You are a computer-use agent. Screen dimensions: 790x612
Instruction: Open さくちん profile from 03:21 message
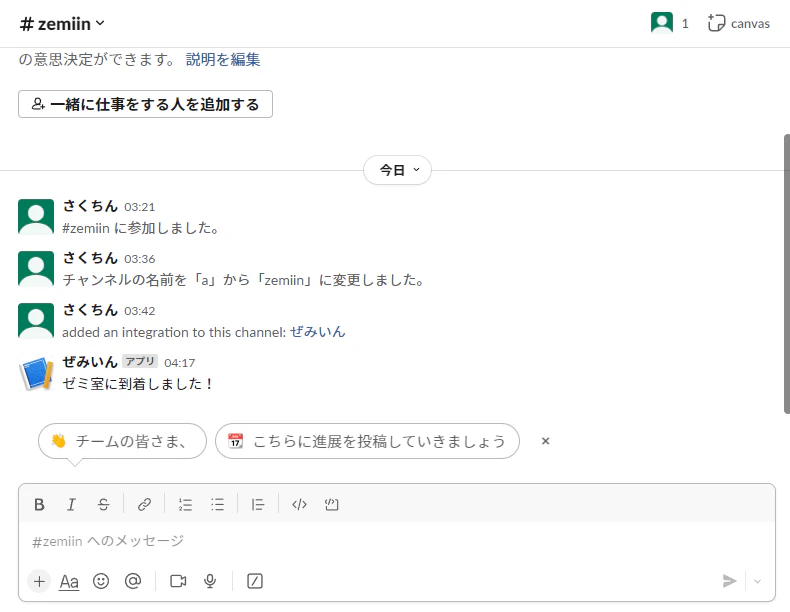click(90, 206)
